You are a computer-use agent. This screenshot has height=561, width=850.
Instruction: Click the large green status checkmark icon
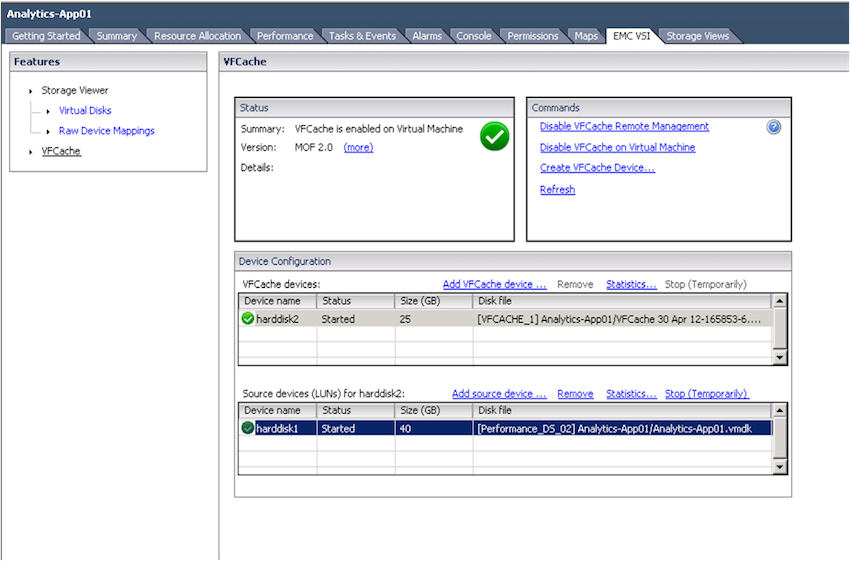pos(494,136)
